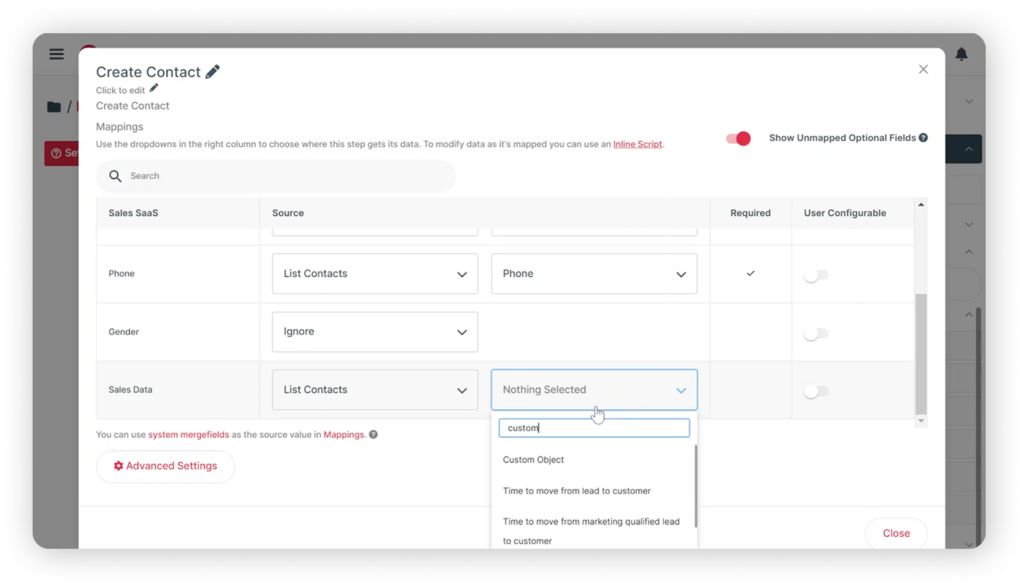The width and height of the screenshot is (1024, 587).
Task: Enable User Configurable for Phone row
Action: tap(816, 276)
